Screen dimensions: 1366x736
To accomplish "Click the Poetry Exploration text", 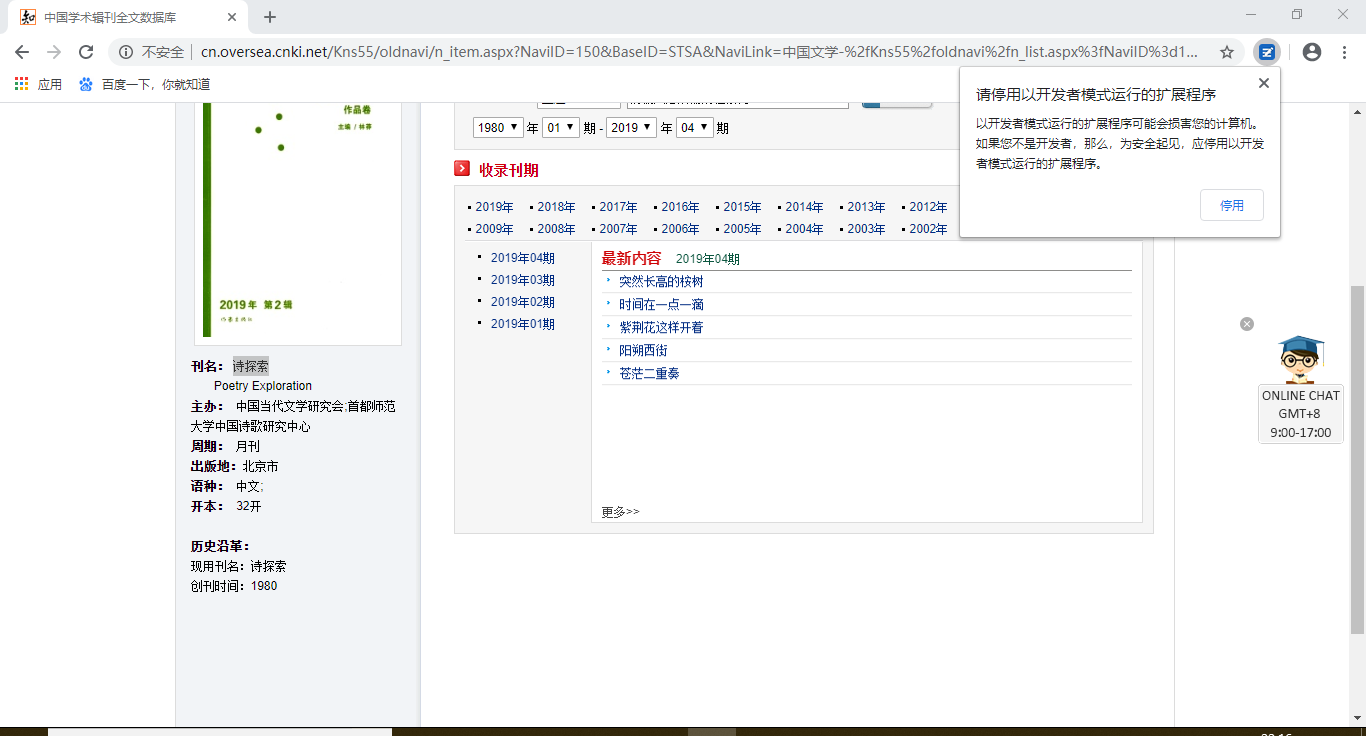I will tap(263, 386).
